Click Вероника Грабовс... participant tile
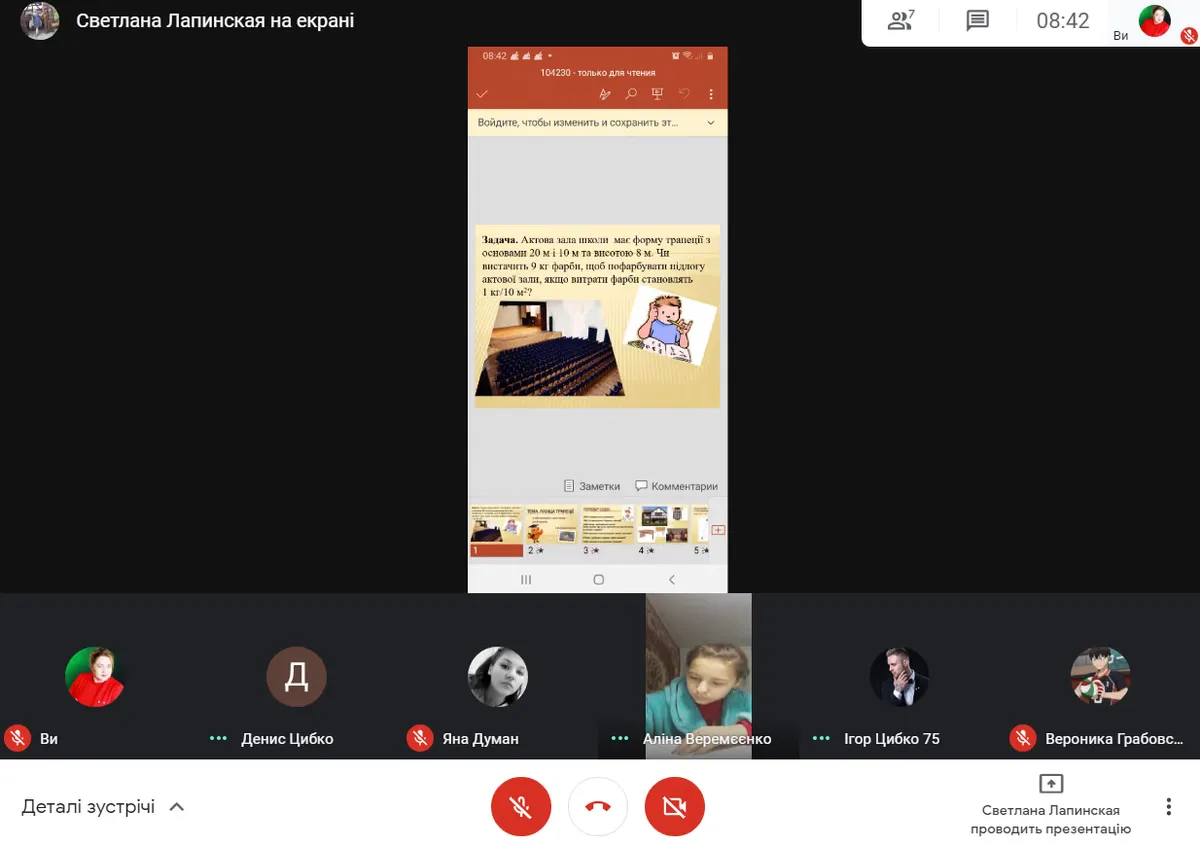1200x845 pixels. click(x=1100, y=677)
